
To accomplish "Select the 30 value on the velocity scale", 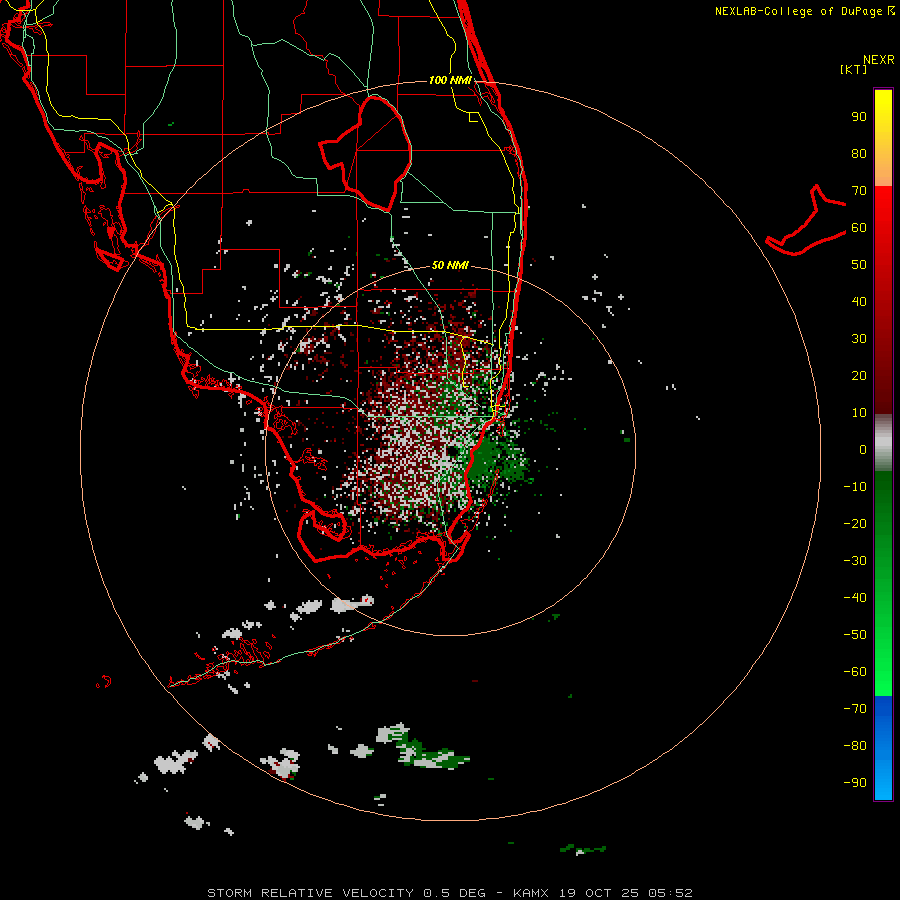I will (859, 339).
